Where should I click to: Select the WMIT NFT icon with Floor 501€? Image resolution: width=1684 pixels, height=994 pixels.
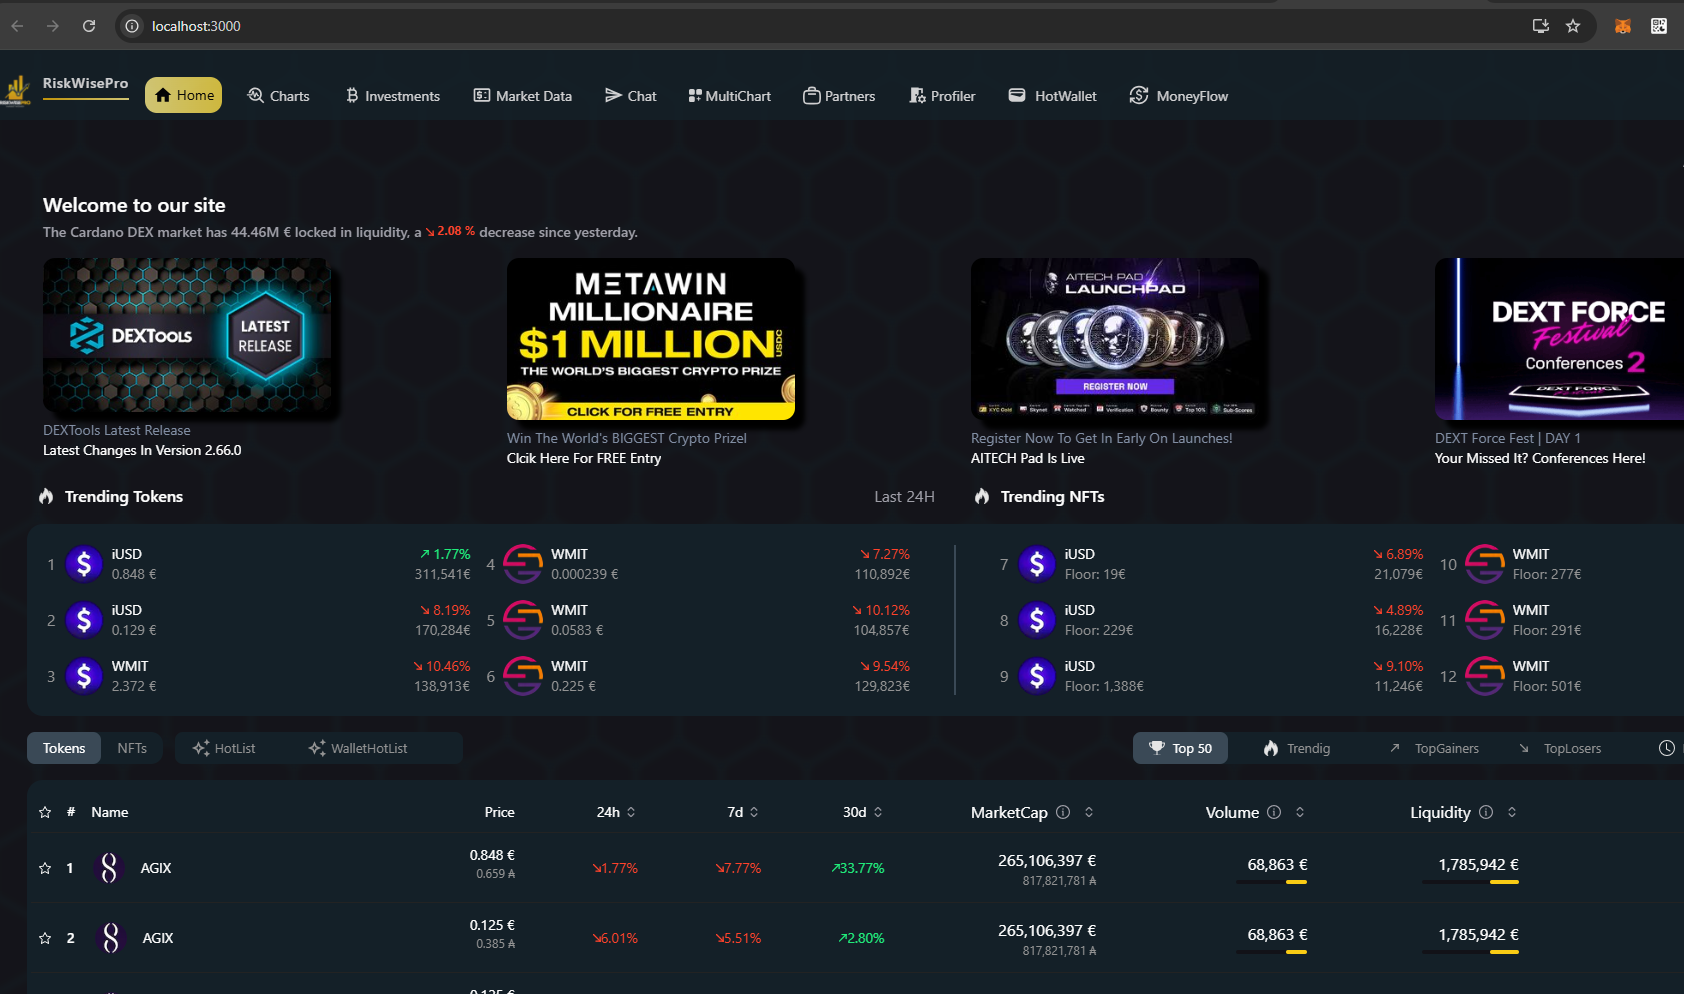[1485, 676]
